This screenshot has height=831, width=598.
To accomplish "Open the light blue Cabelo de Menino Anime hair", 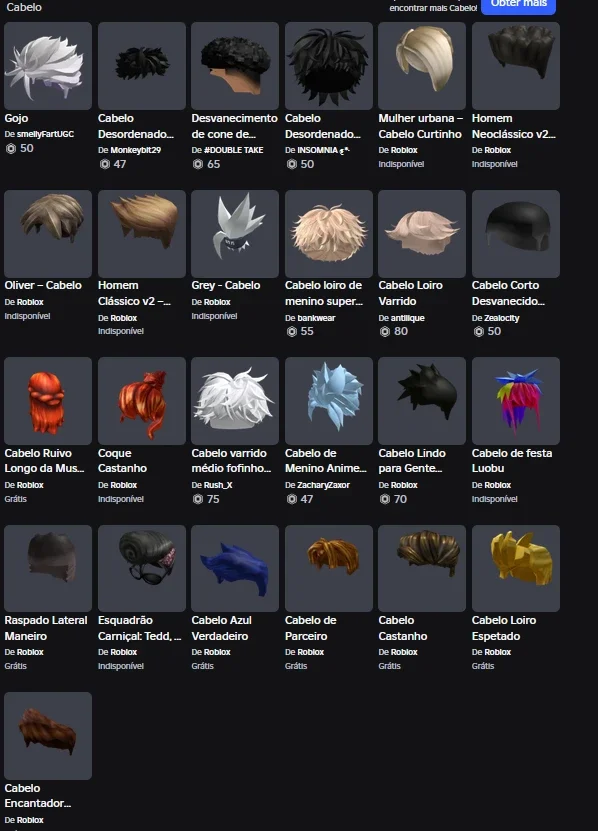I will (329, 401).
